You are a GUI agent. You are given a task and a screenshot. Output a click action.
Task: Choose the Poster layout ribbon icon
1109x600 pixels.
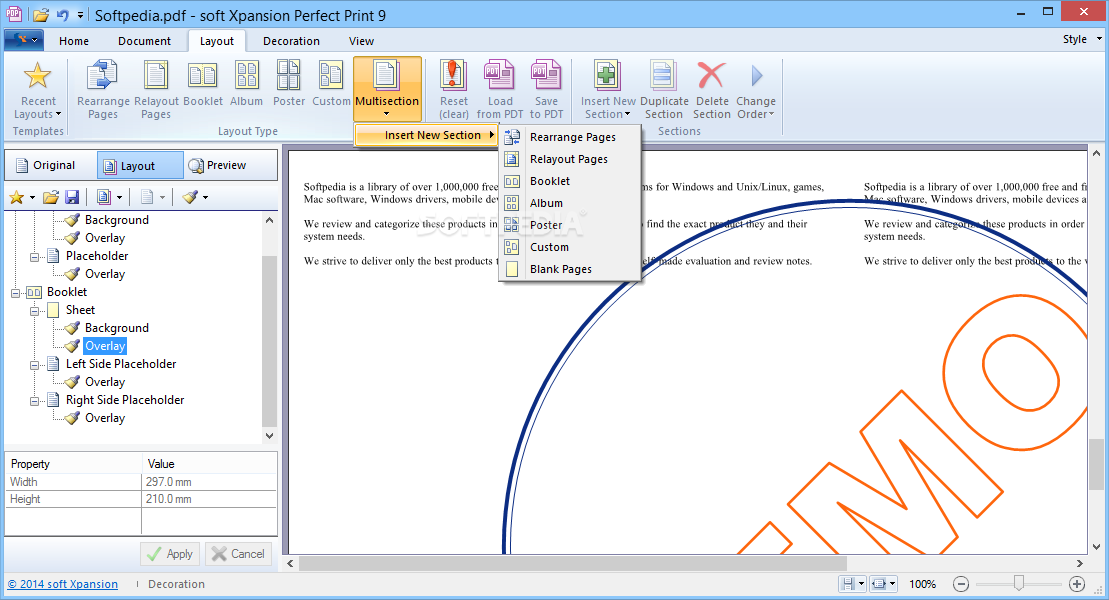(x=289, y=85)
